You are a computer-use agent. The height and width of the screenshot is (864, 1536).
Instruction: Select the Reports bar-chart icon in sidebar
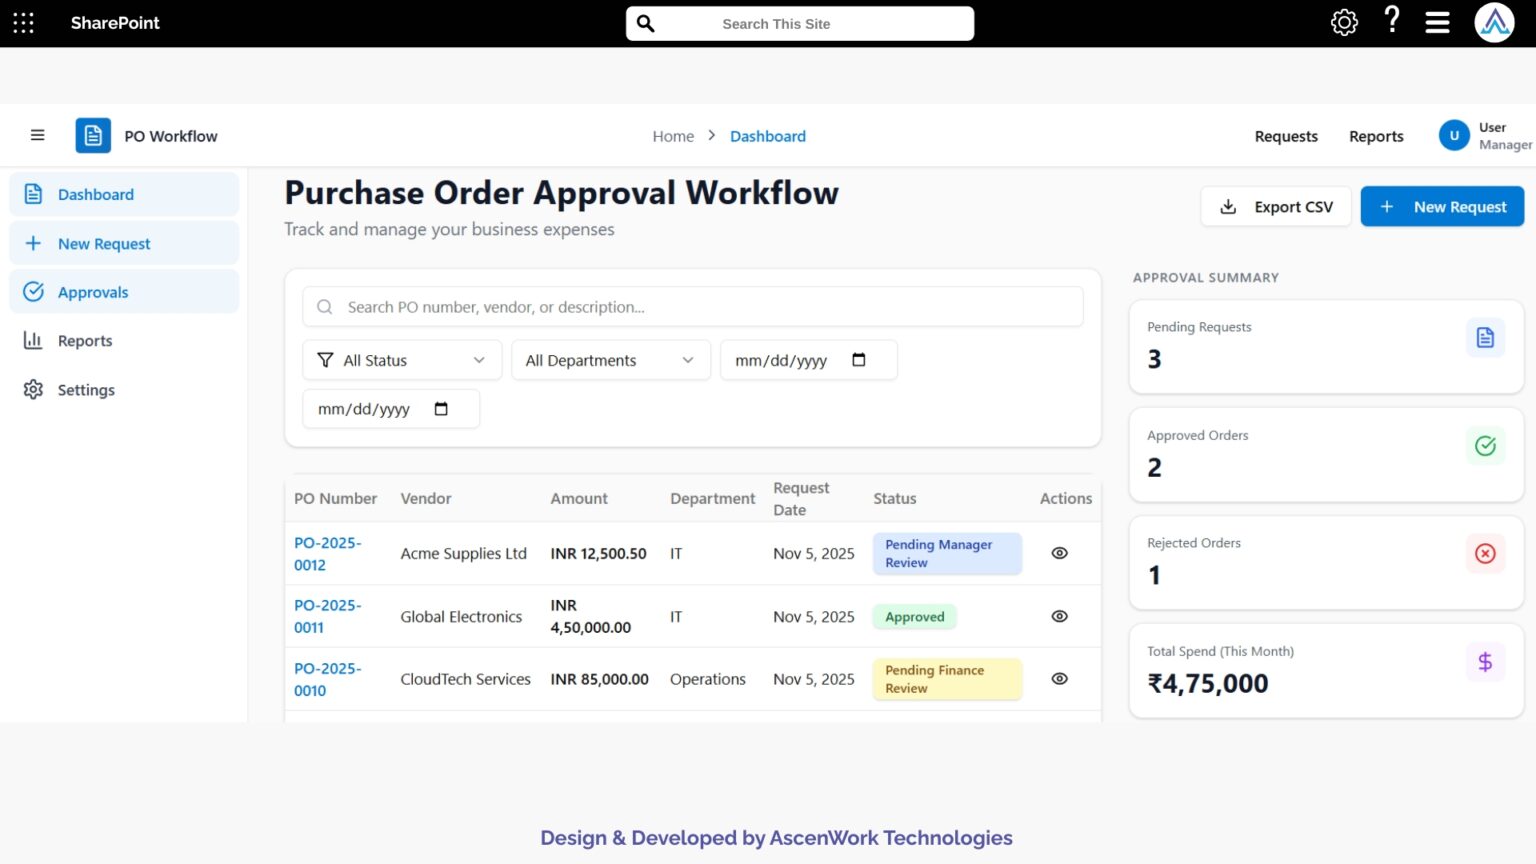tap(33, 340)
